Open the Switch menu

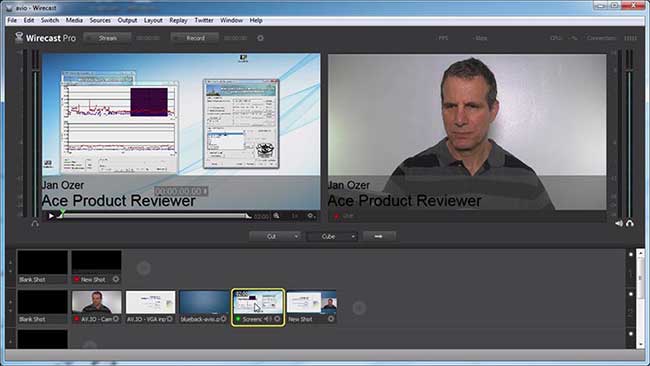click(50, 20)
